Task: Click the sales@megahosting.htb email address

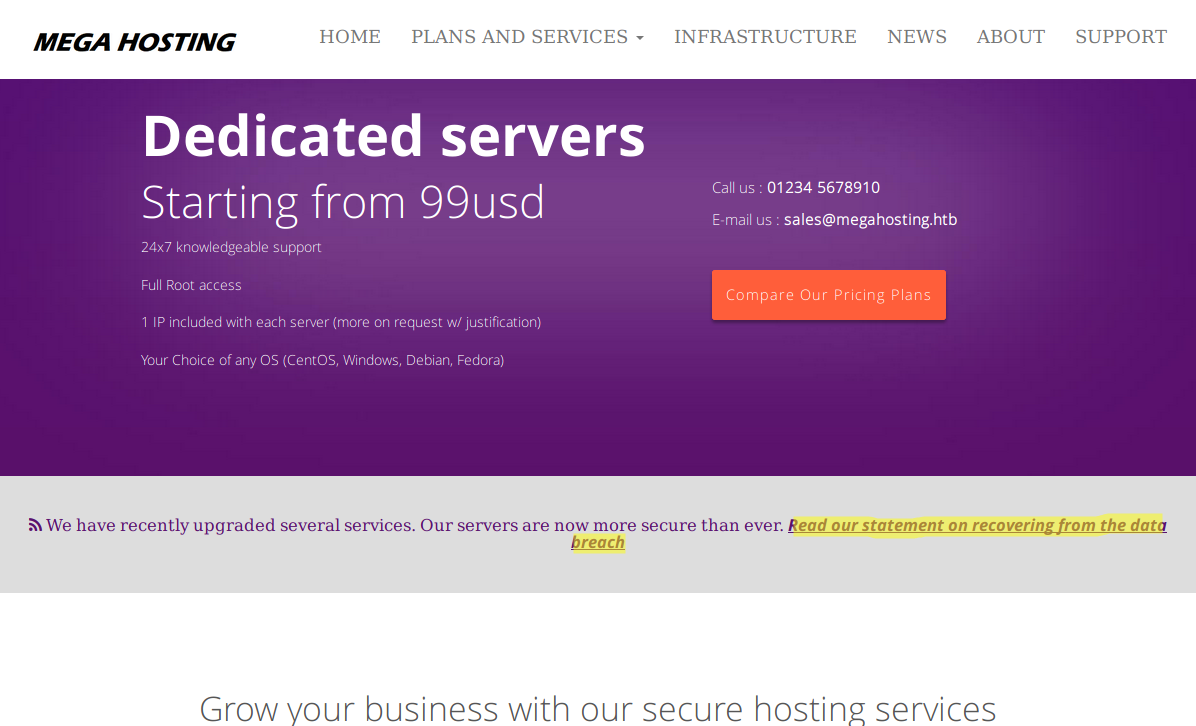Action: 870,220
